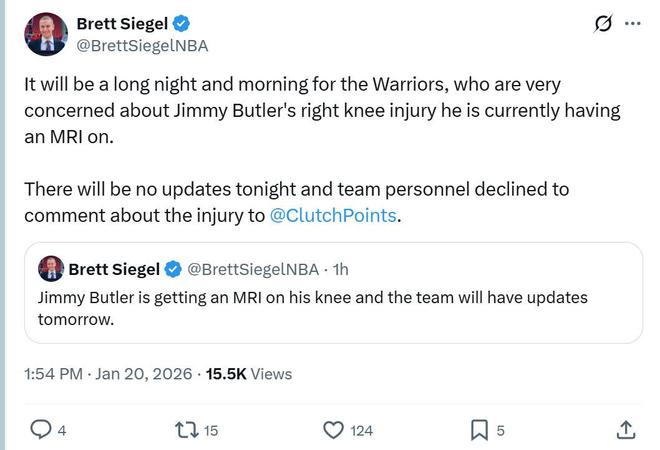Click the quoted tweet's small avatar
Image resolution: width=660 pixels, height=450 pixels.
click(x=51, y=268)
